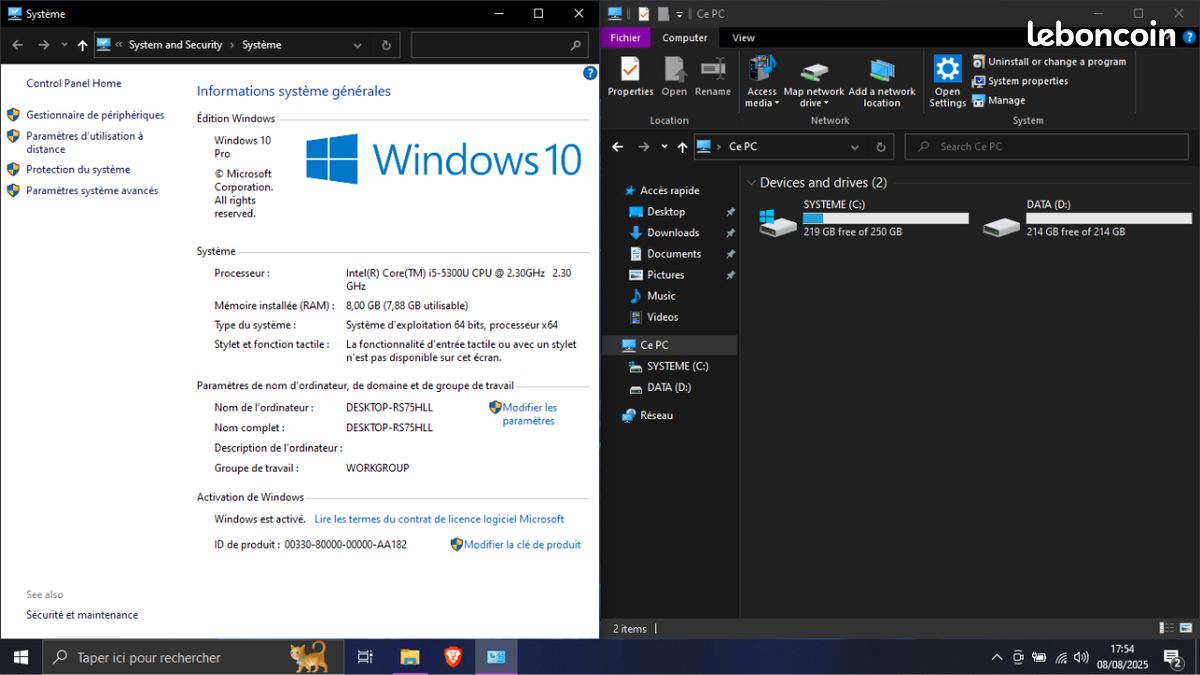
Task: Go up one level in Ce PC window
Action: 682,147
